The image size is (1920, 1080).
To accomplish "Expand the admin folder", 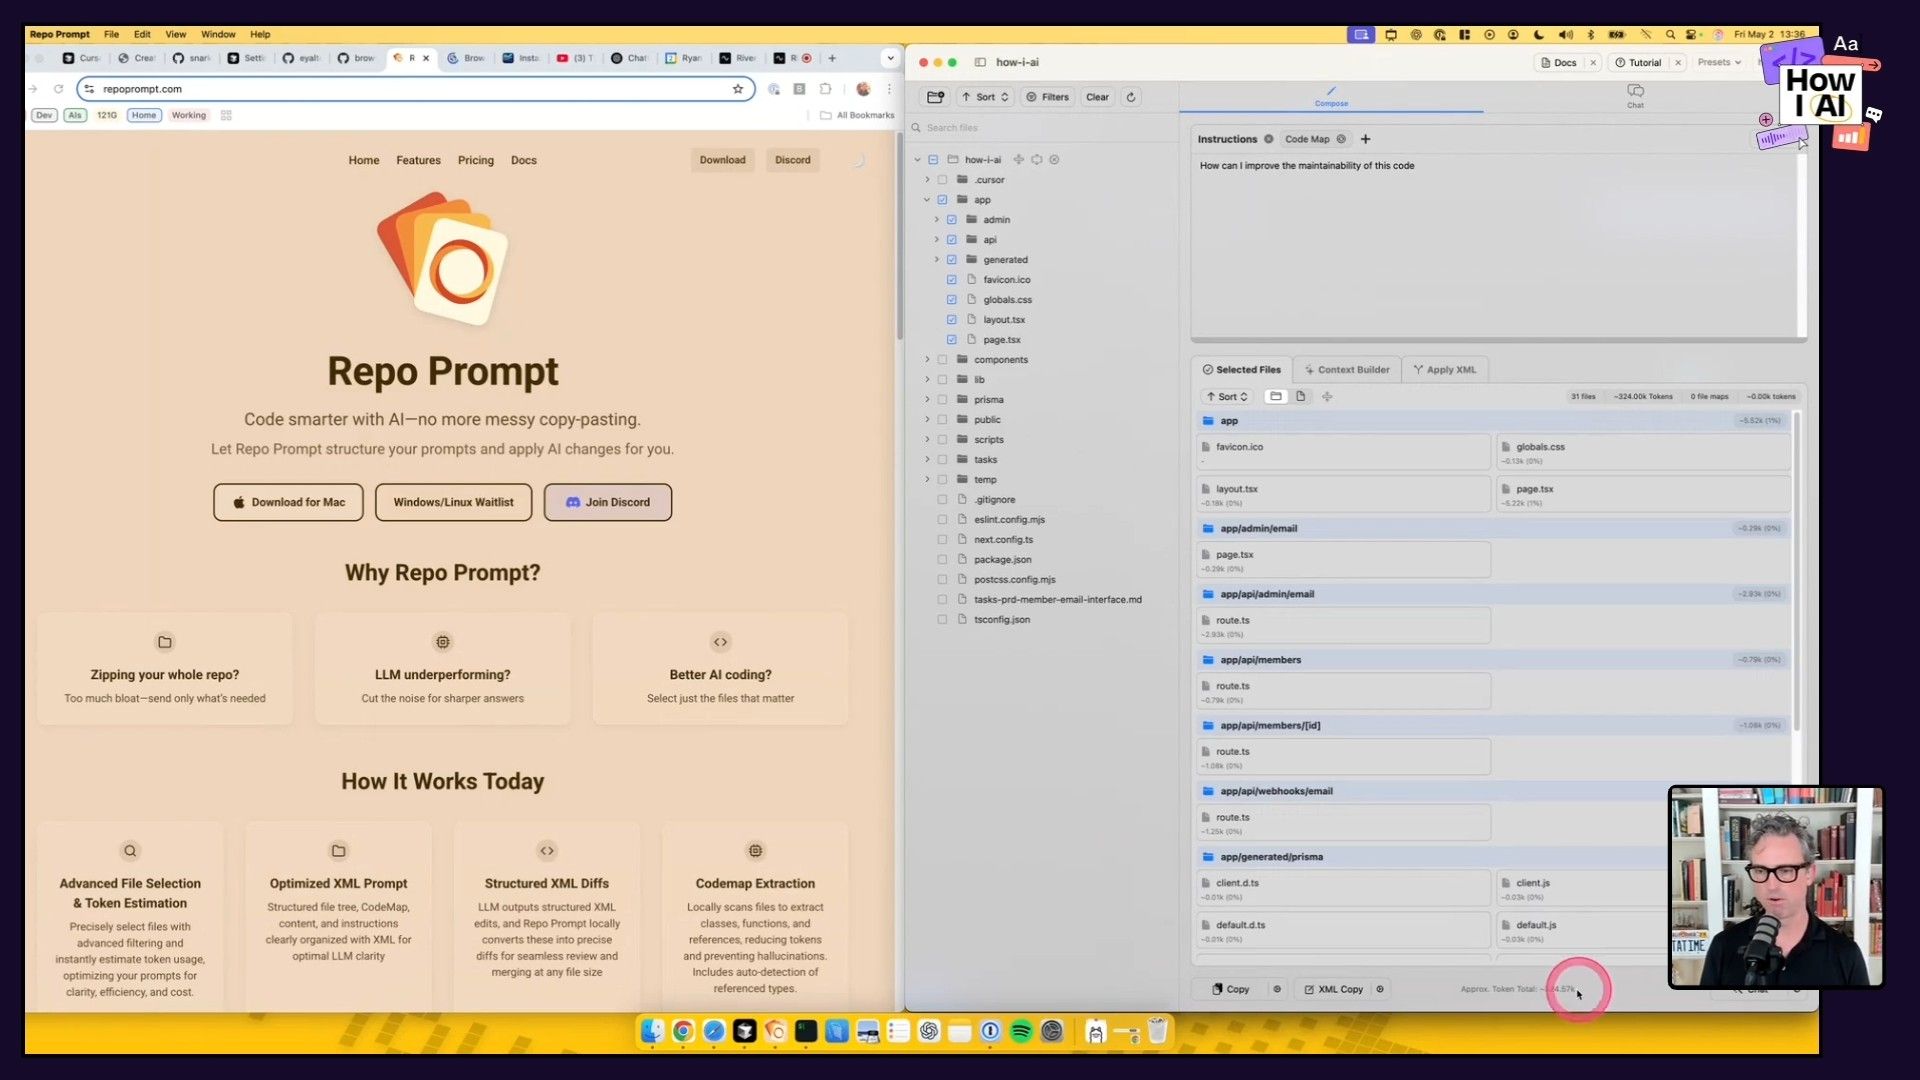I will tap(937, 220).
